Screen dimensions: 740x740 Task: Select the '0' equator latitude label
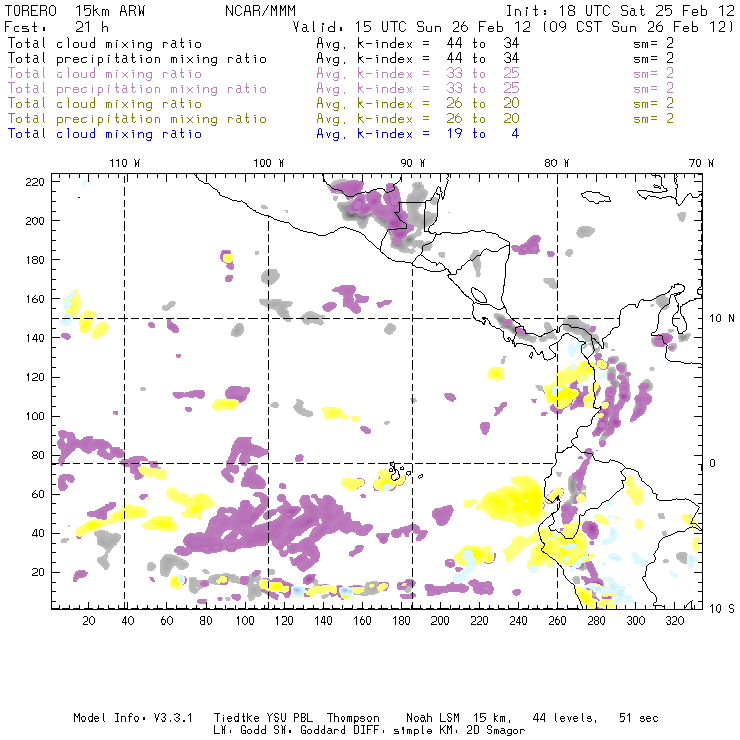coord(713,463)
